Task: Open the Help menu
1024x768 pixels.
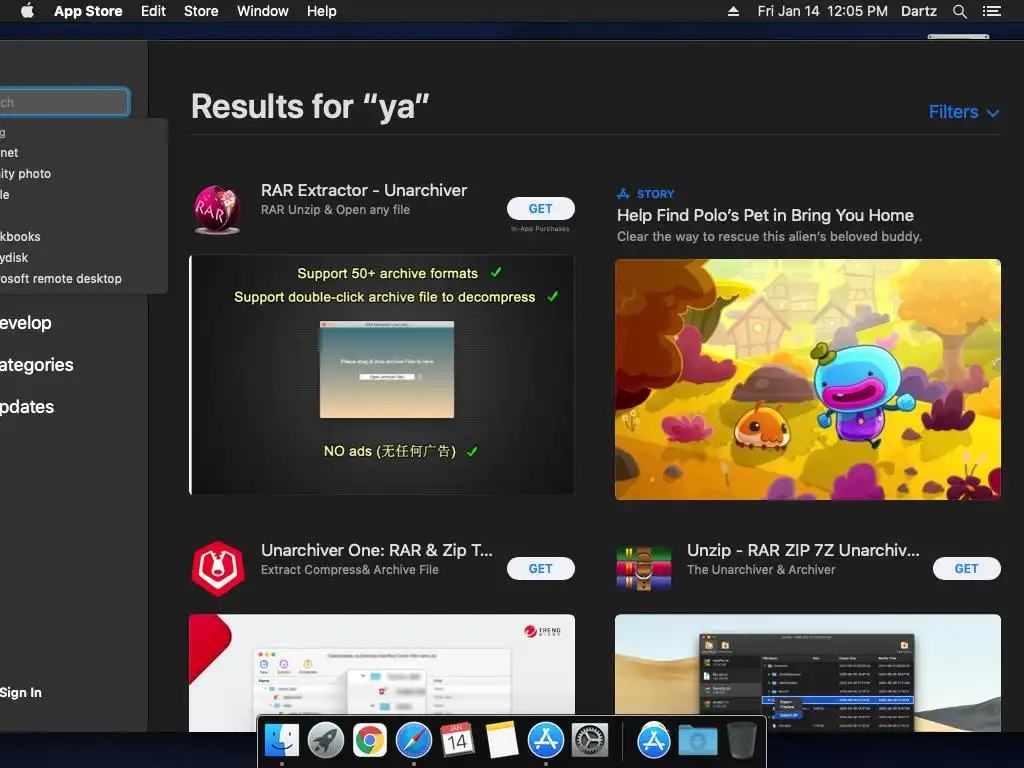Action: pos(322,11)
